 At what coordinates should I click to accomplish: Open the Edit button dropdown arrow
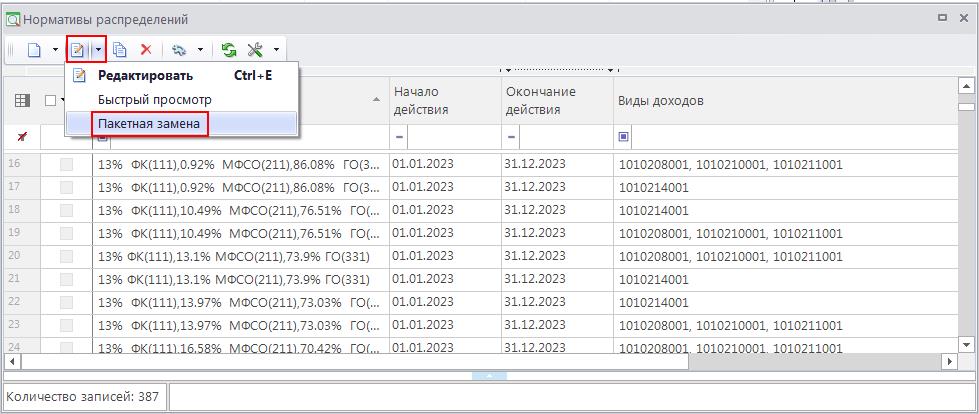tap(99, 50)
